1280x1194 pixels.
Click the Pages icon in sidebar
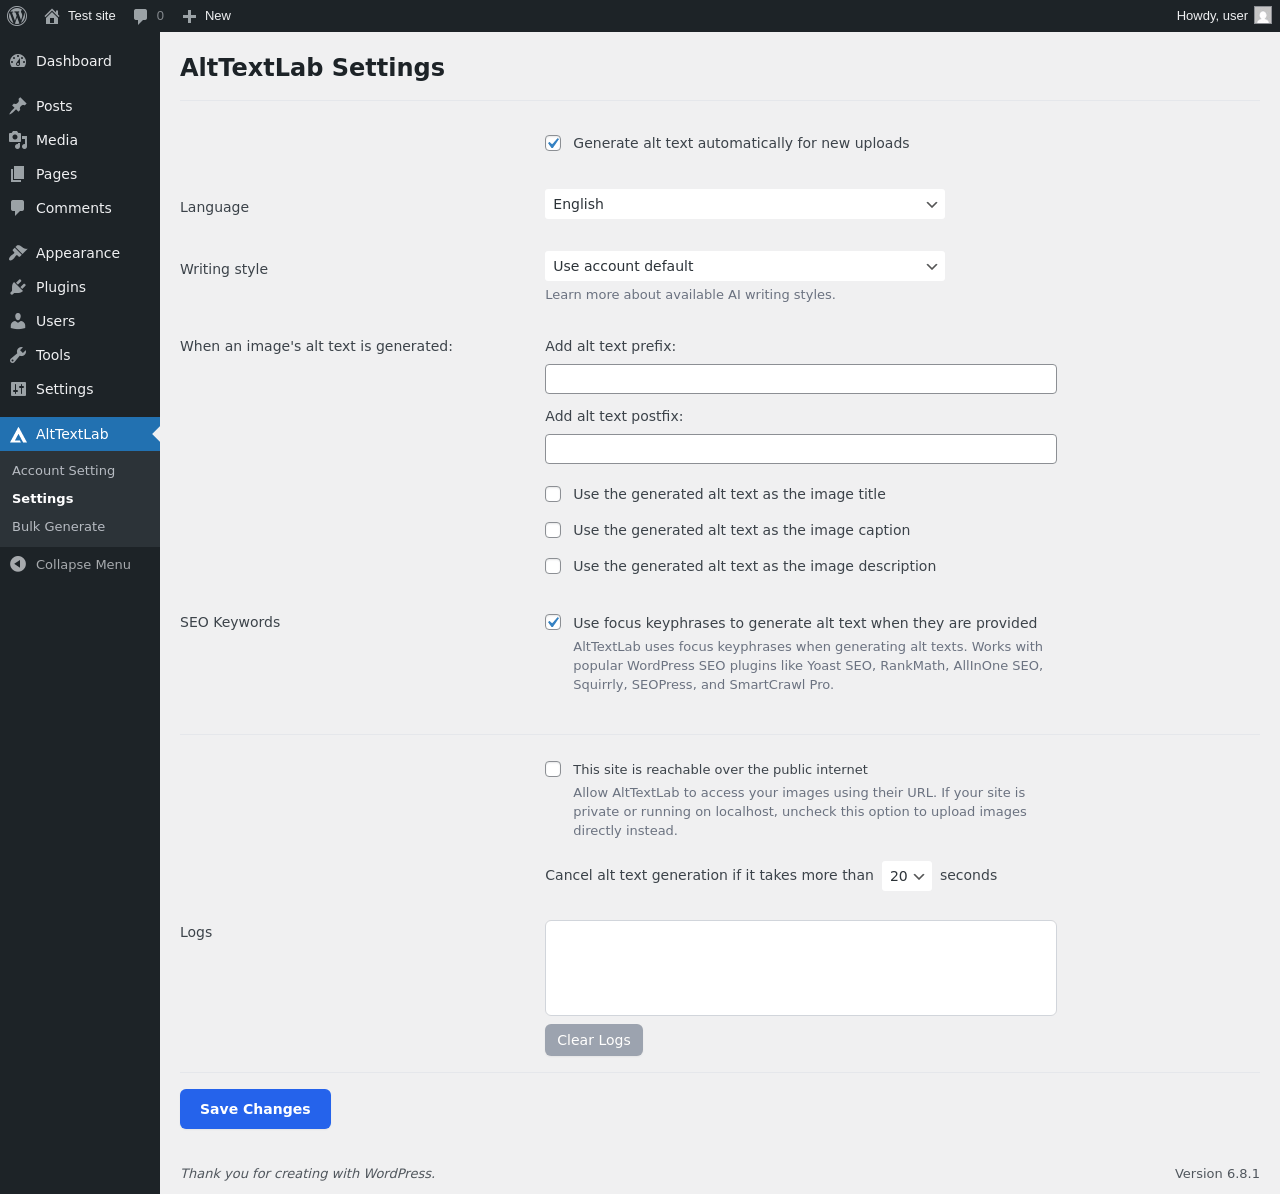(18, 174)
